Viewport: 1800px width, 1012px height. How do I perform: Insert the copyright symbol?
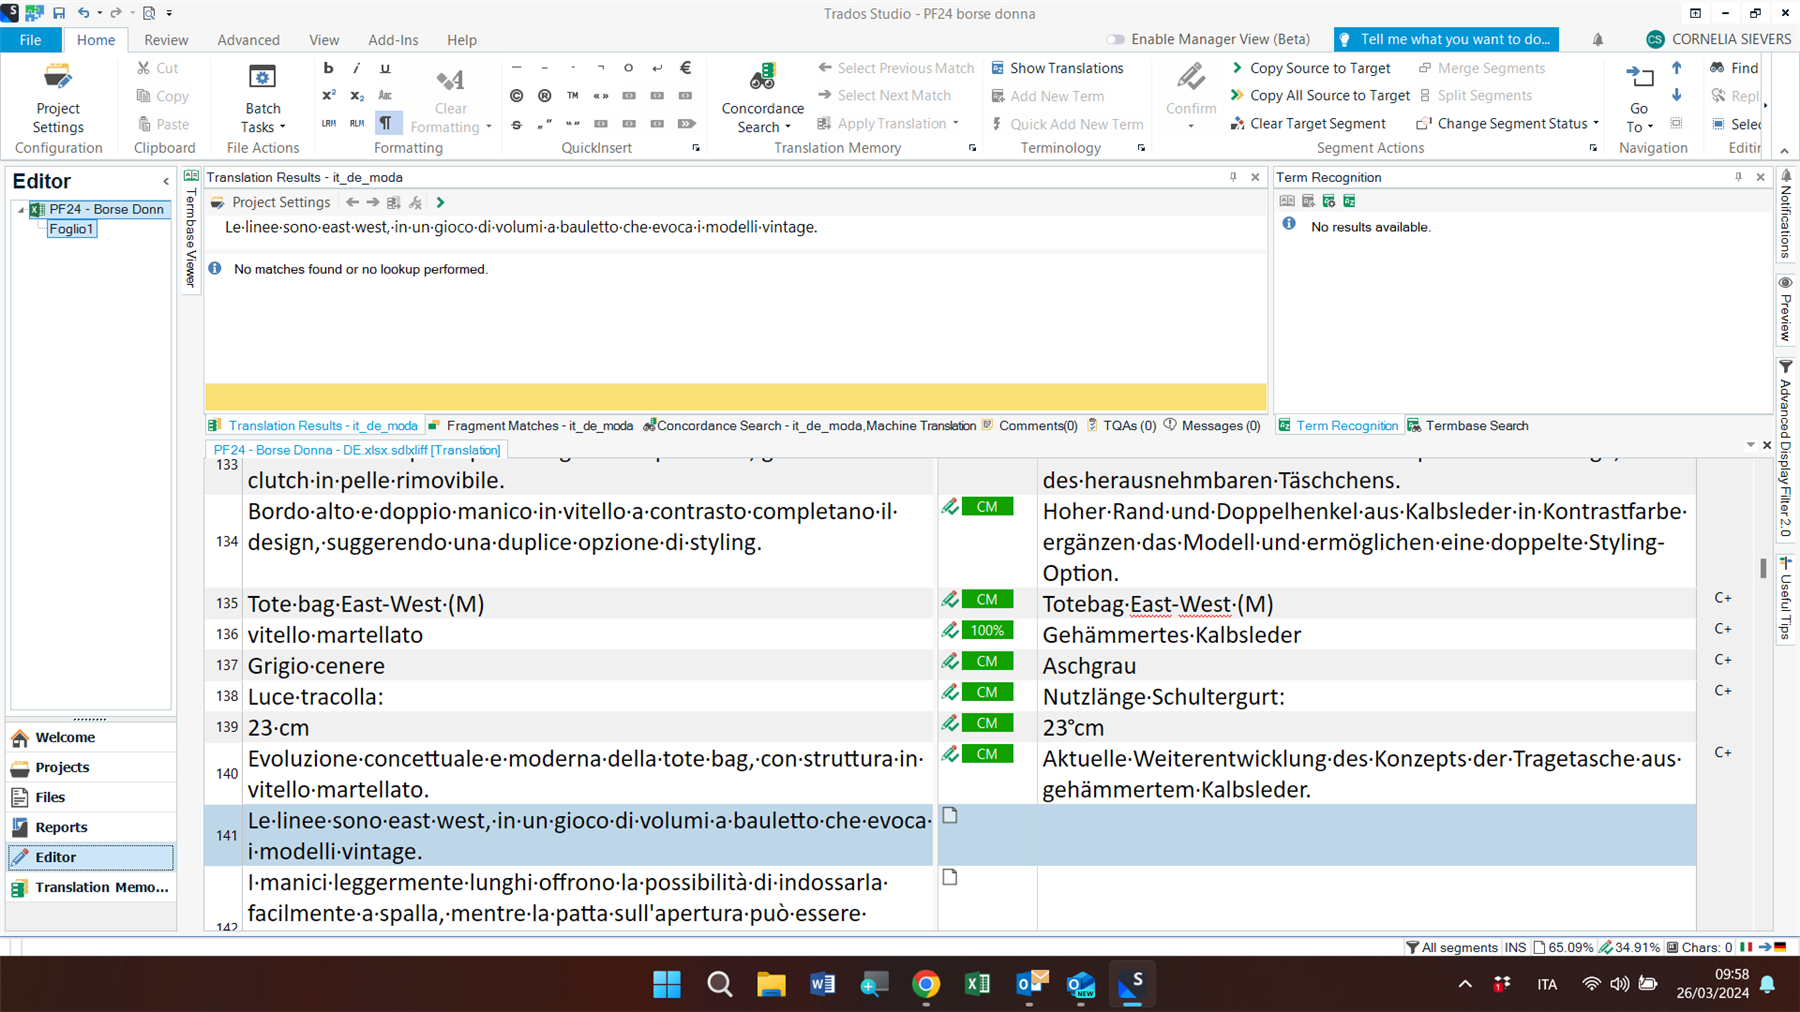(516, 96)
